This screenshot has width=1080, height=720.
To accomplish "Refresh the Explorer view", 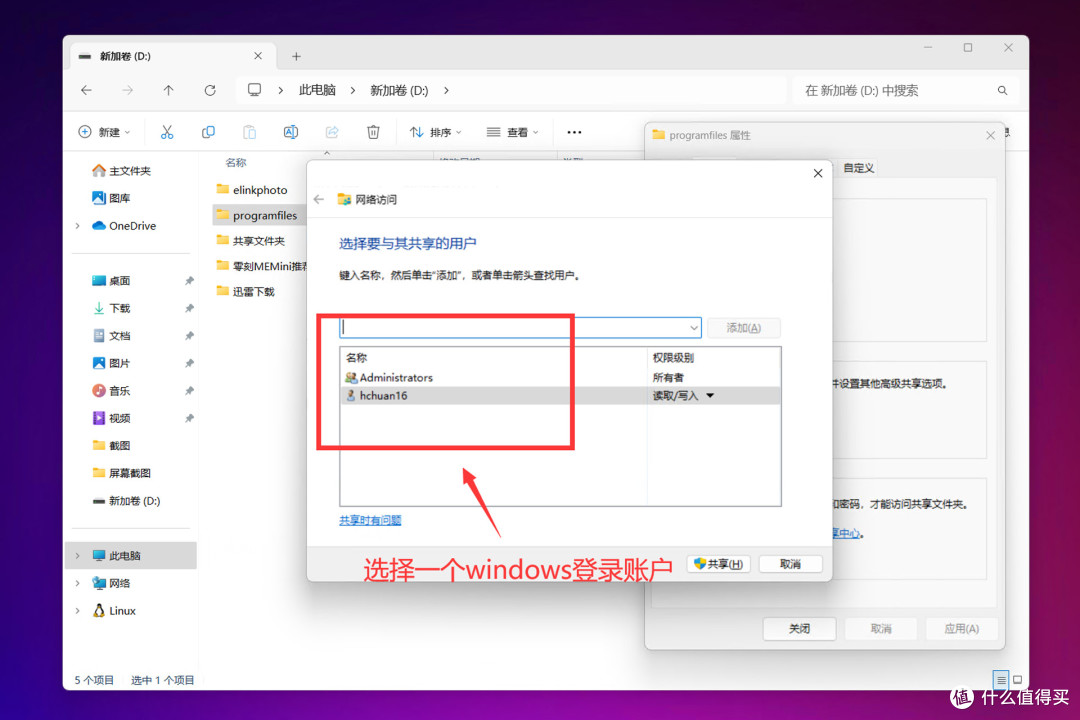I will point(210,90).
